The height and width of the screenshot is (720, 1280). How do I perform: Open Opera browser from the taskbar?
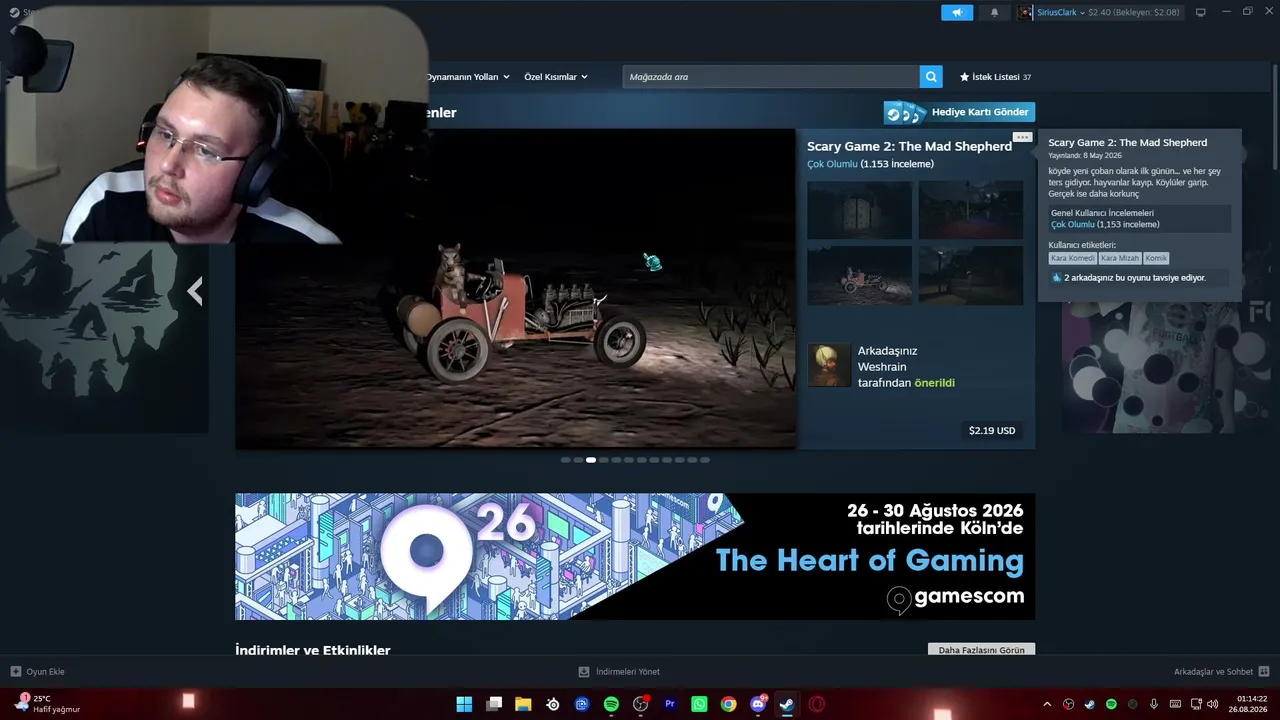click(817, 704)
